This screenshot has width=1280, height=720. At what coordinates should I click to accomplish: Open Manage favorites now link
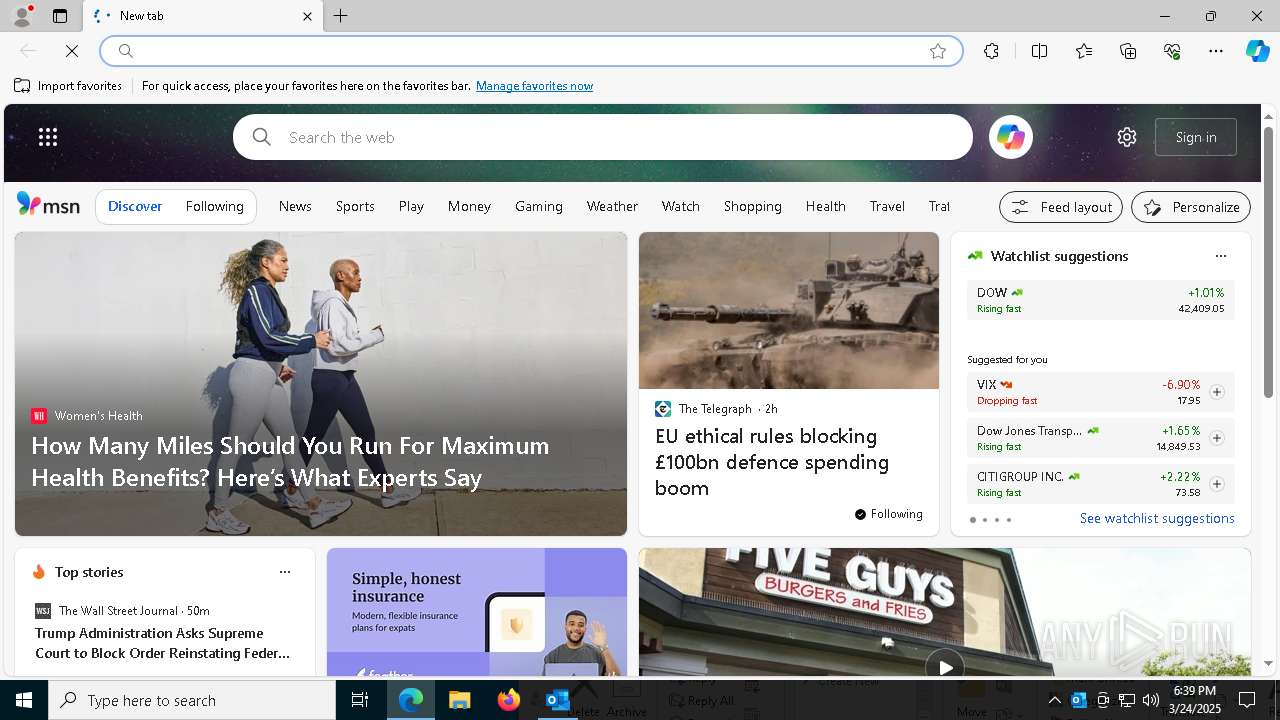point(534,86)
